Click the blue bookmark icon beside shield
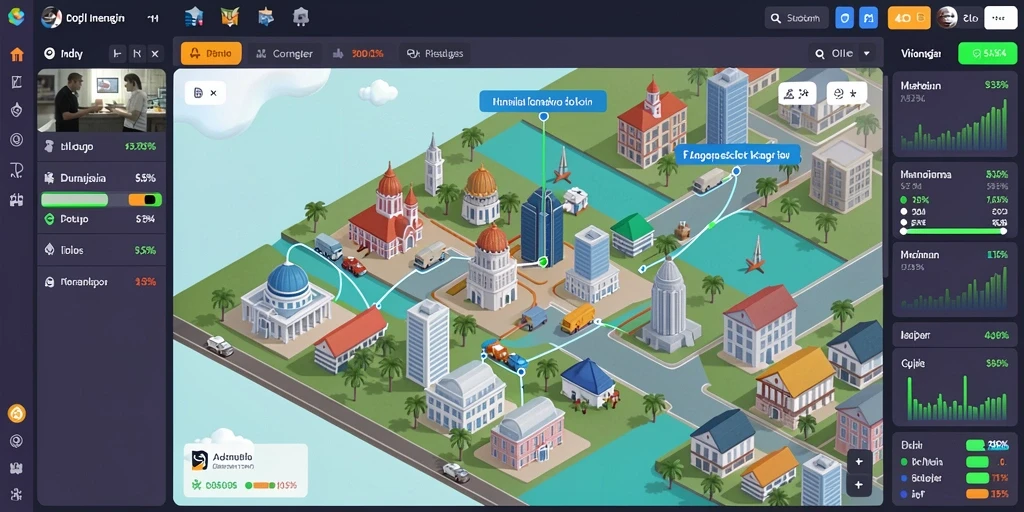This screenshot has width=1024, height=512. pyautogui.click(x=869, y=18)
